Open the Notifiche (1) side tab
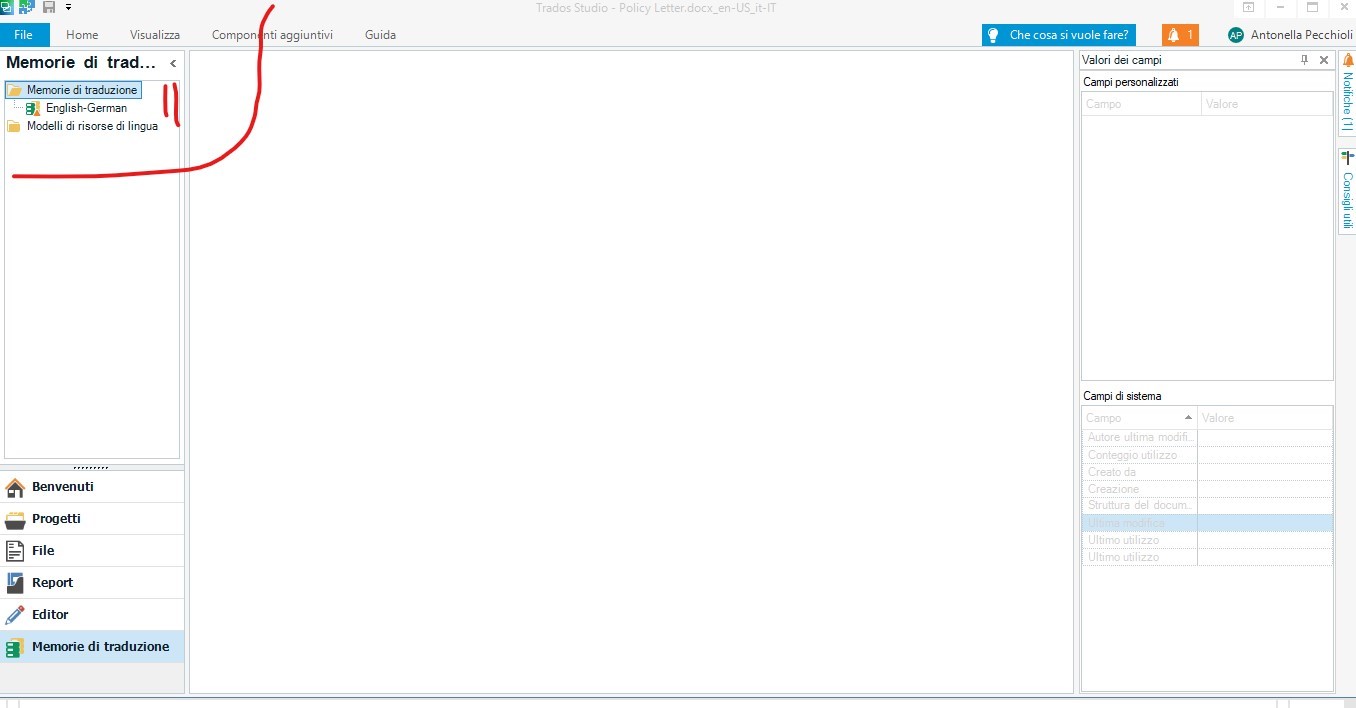 coord(1347,94)
